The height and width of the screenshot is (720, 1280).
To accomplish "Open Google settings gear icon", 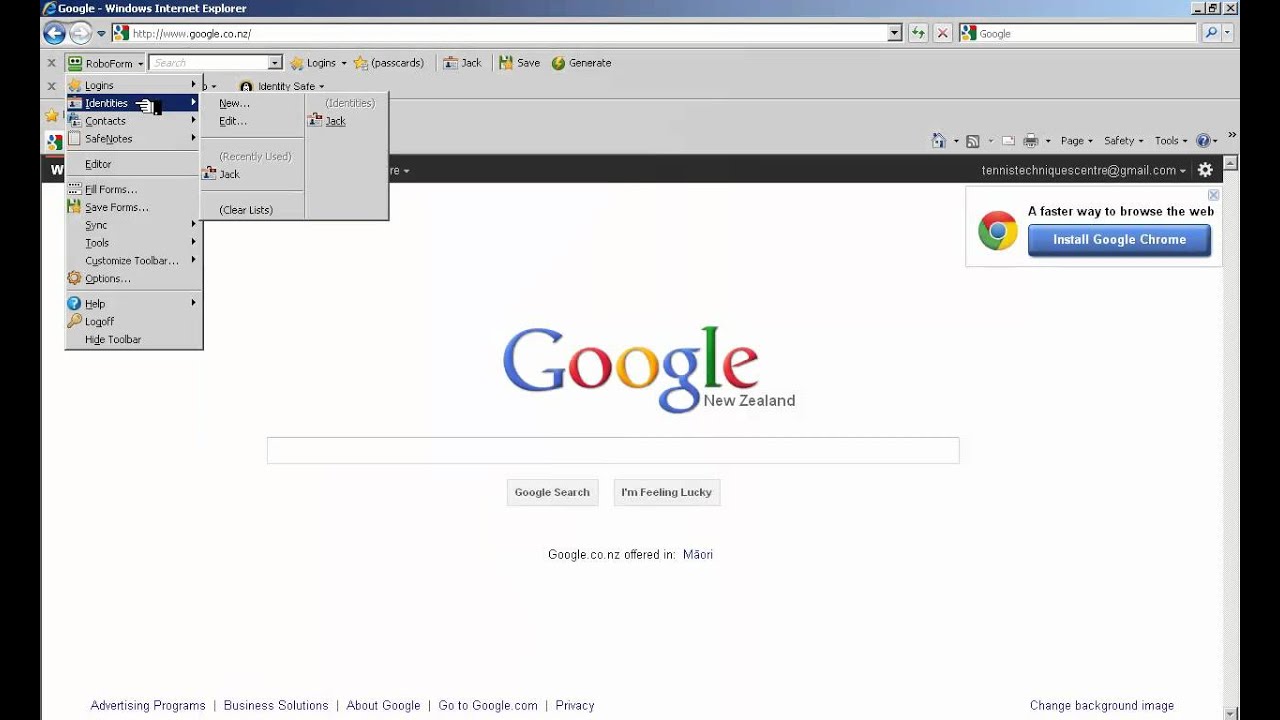I will (x=1205, y=170).
